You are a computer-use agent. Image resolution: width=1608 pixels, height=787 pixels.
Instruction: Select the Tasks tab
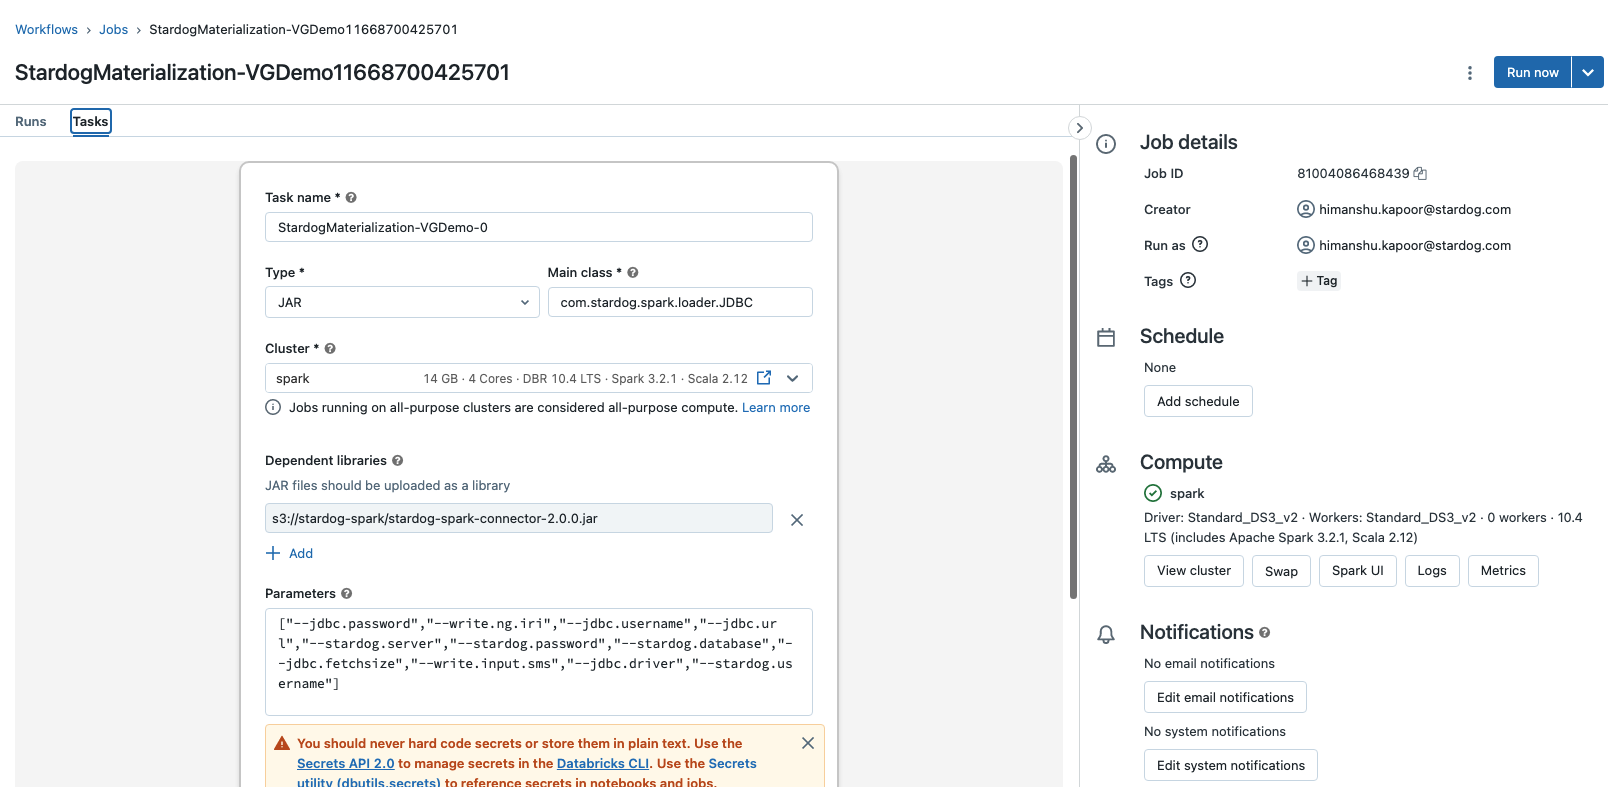pyautogui.click(x=90, y=122)
